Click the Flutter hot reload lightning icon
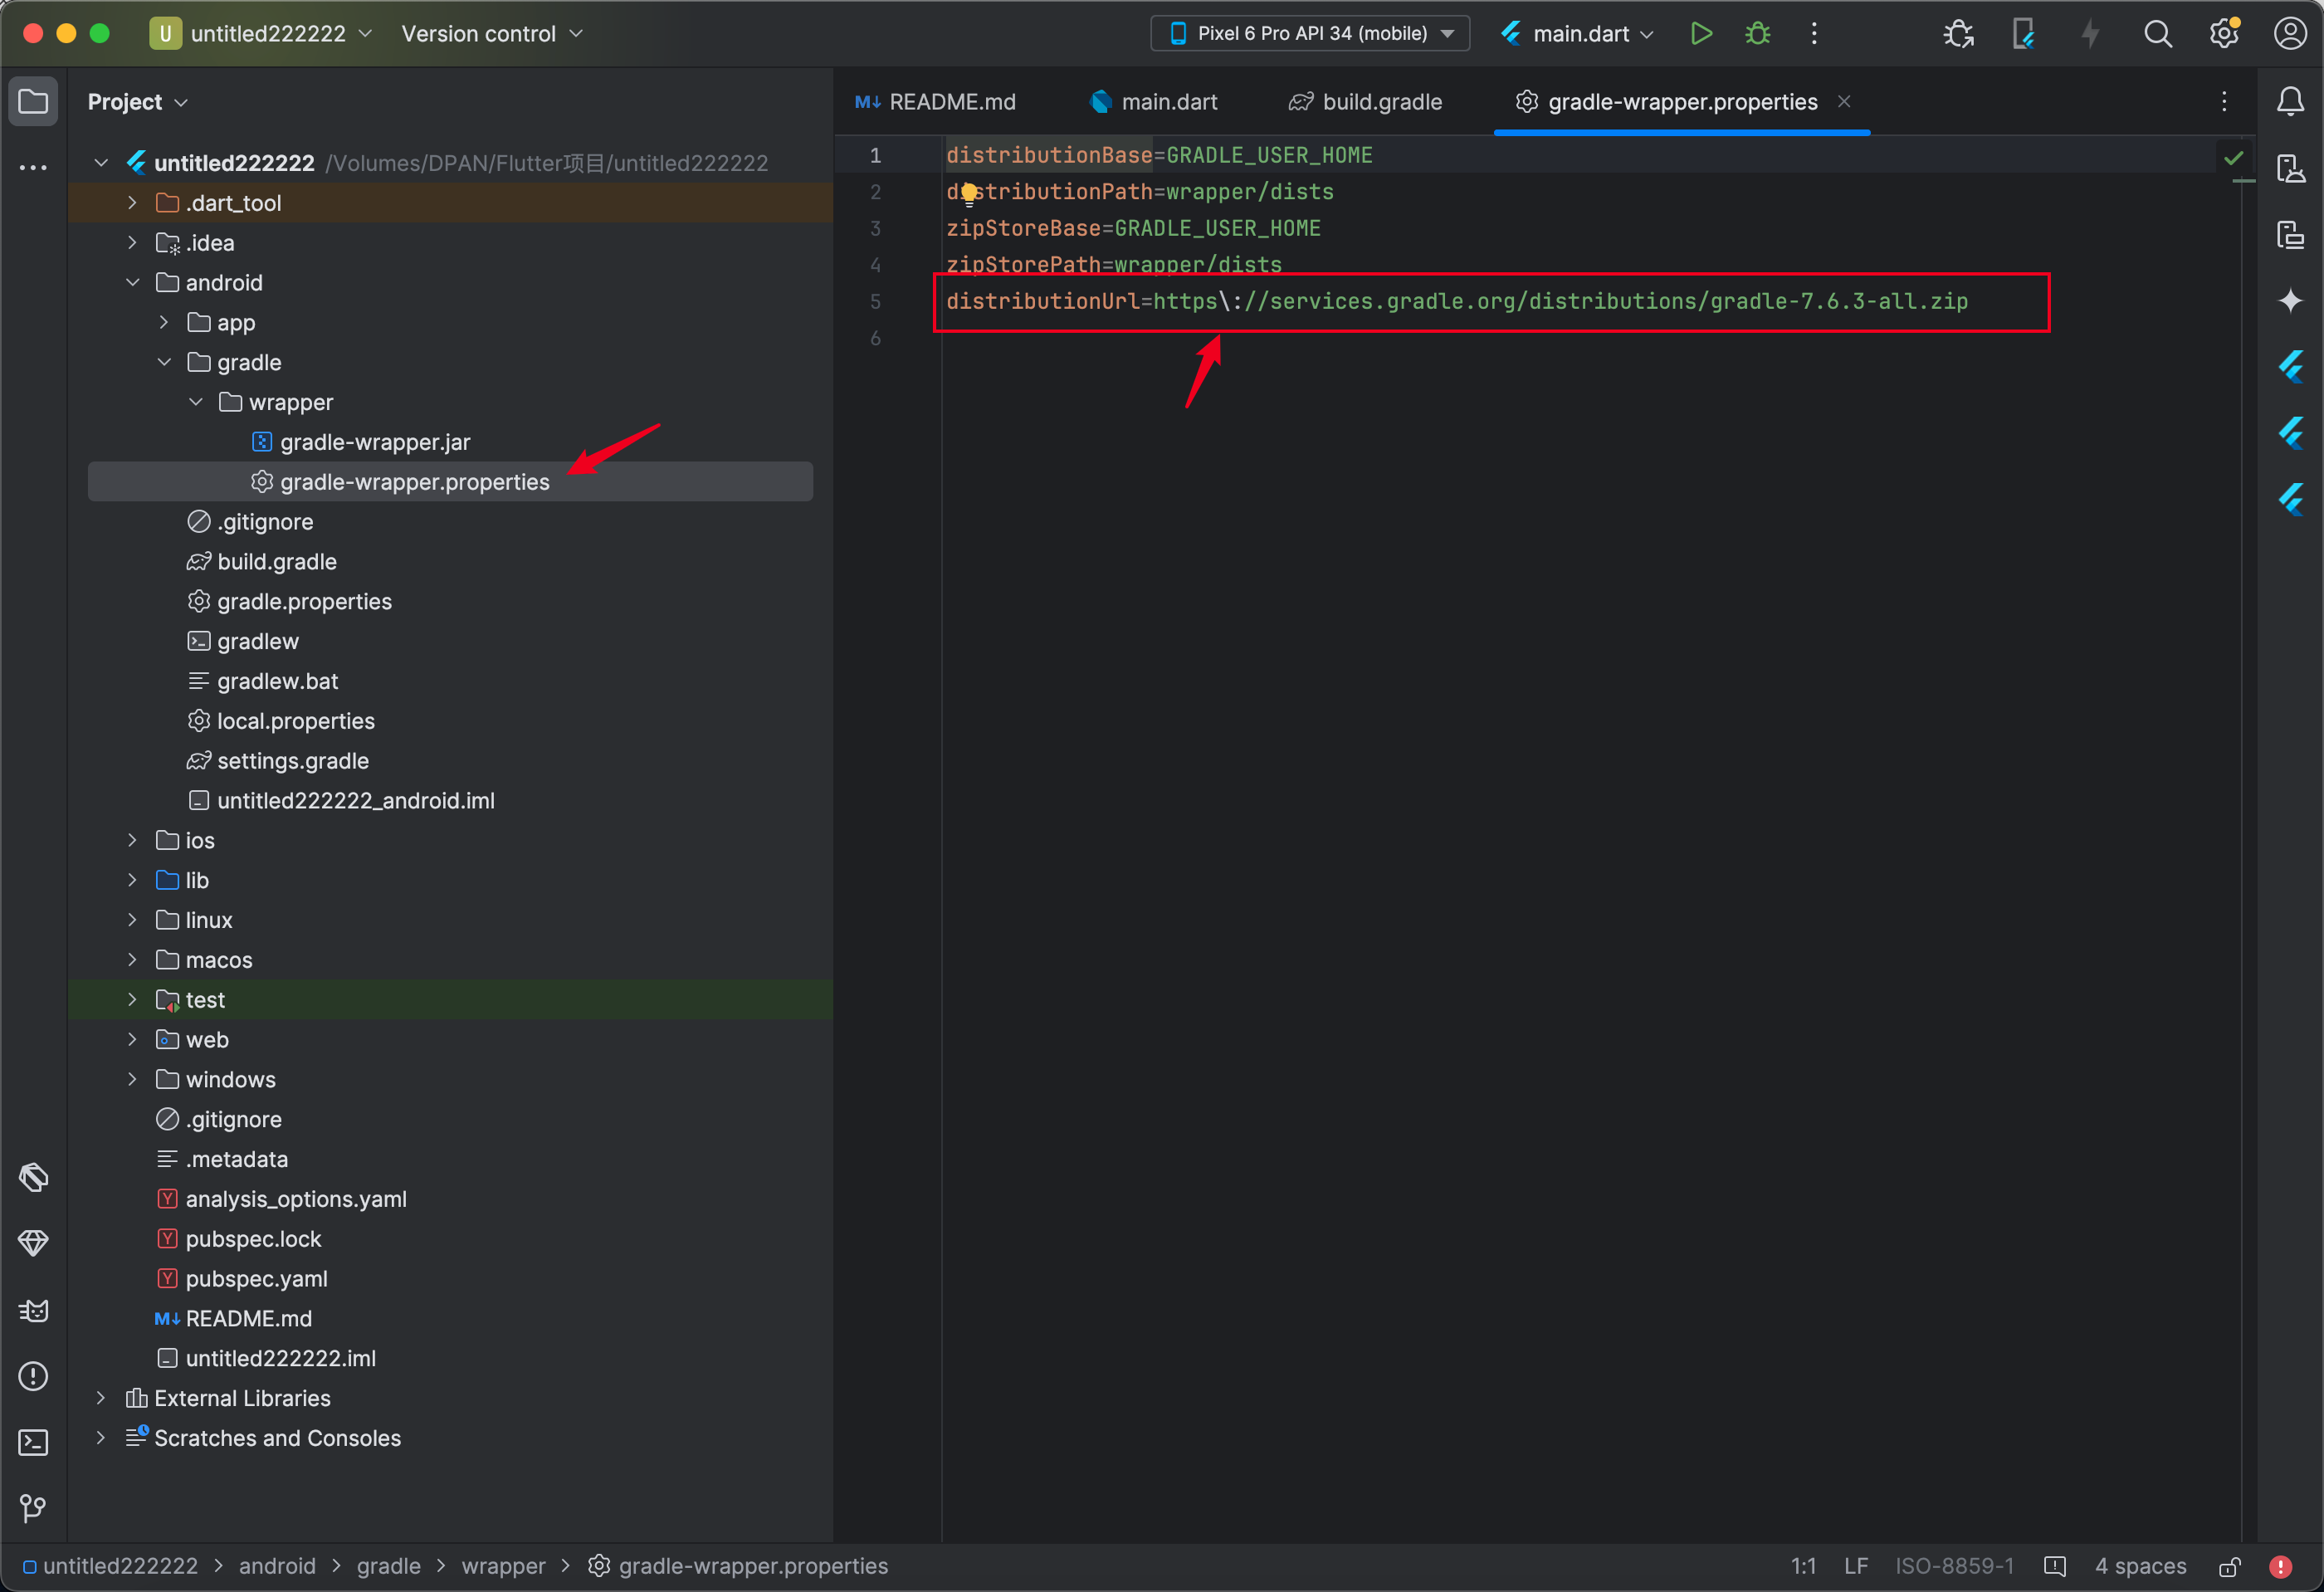This screenshot has width=2324, height=1592. (2090, 34)
